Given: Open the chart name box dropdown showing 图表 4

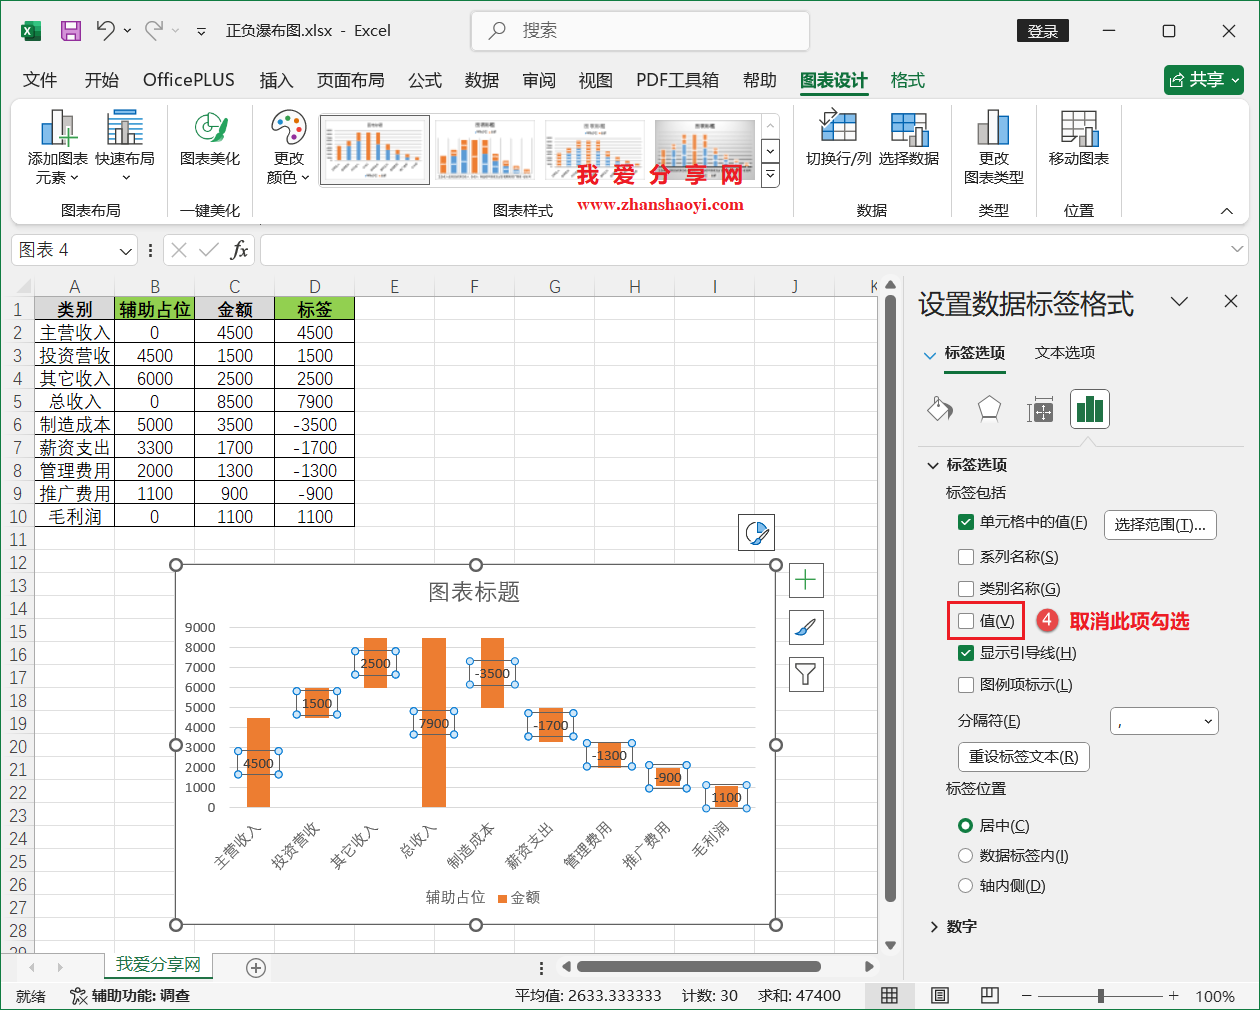Looking at the screenshot, I should click(x=125, y=250).
